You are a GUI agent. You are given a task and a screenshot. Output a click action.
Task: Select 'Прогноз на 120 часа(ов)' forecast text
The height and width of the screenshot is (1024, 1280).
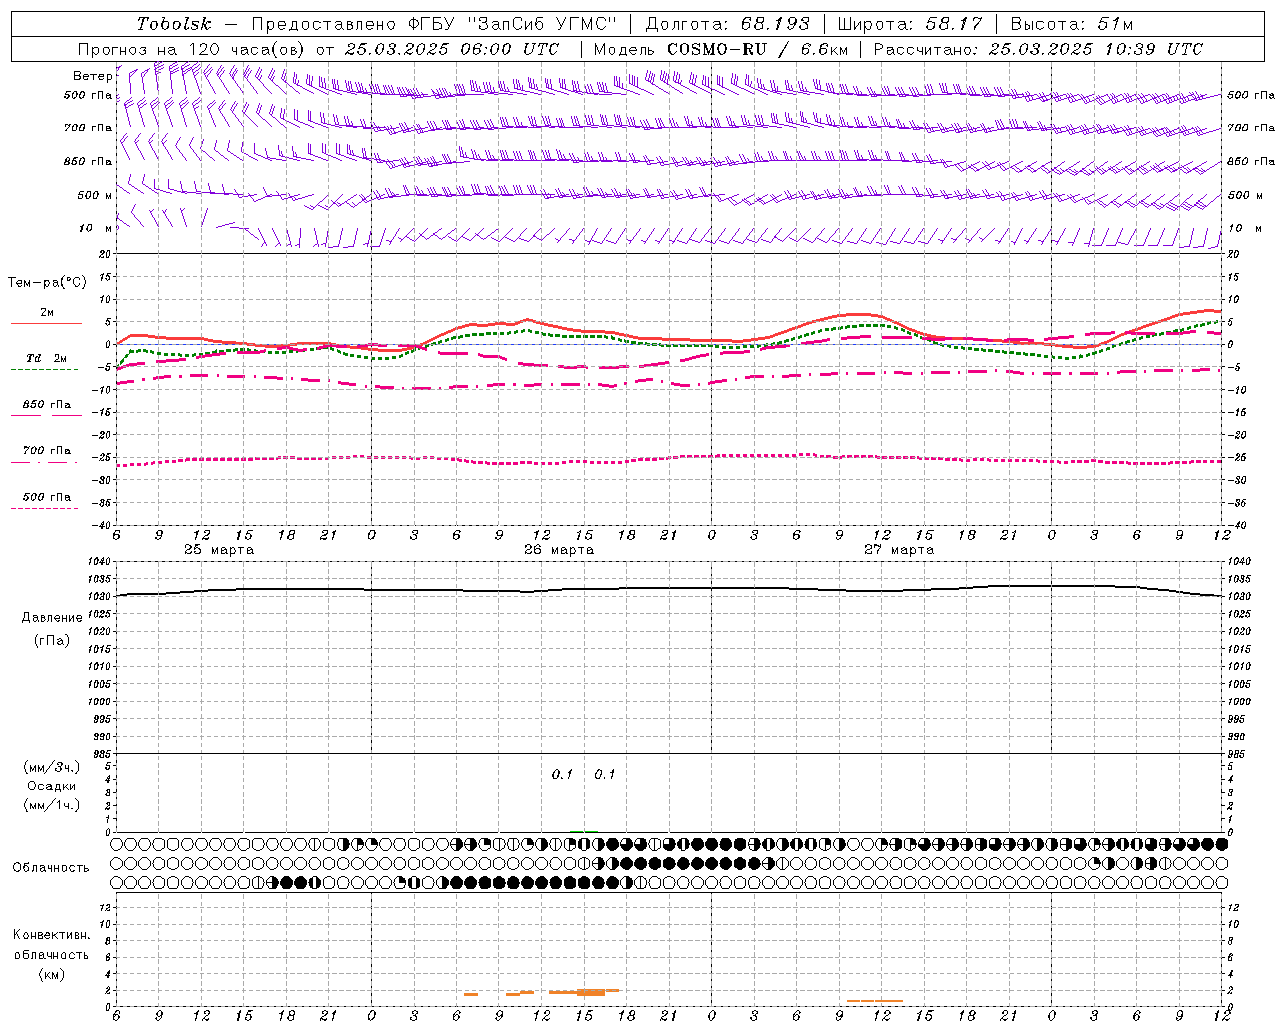(x=192, y=49)
